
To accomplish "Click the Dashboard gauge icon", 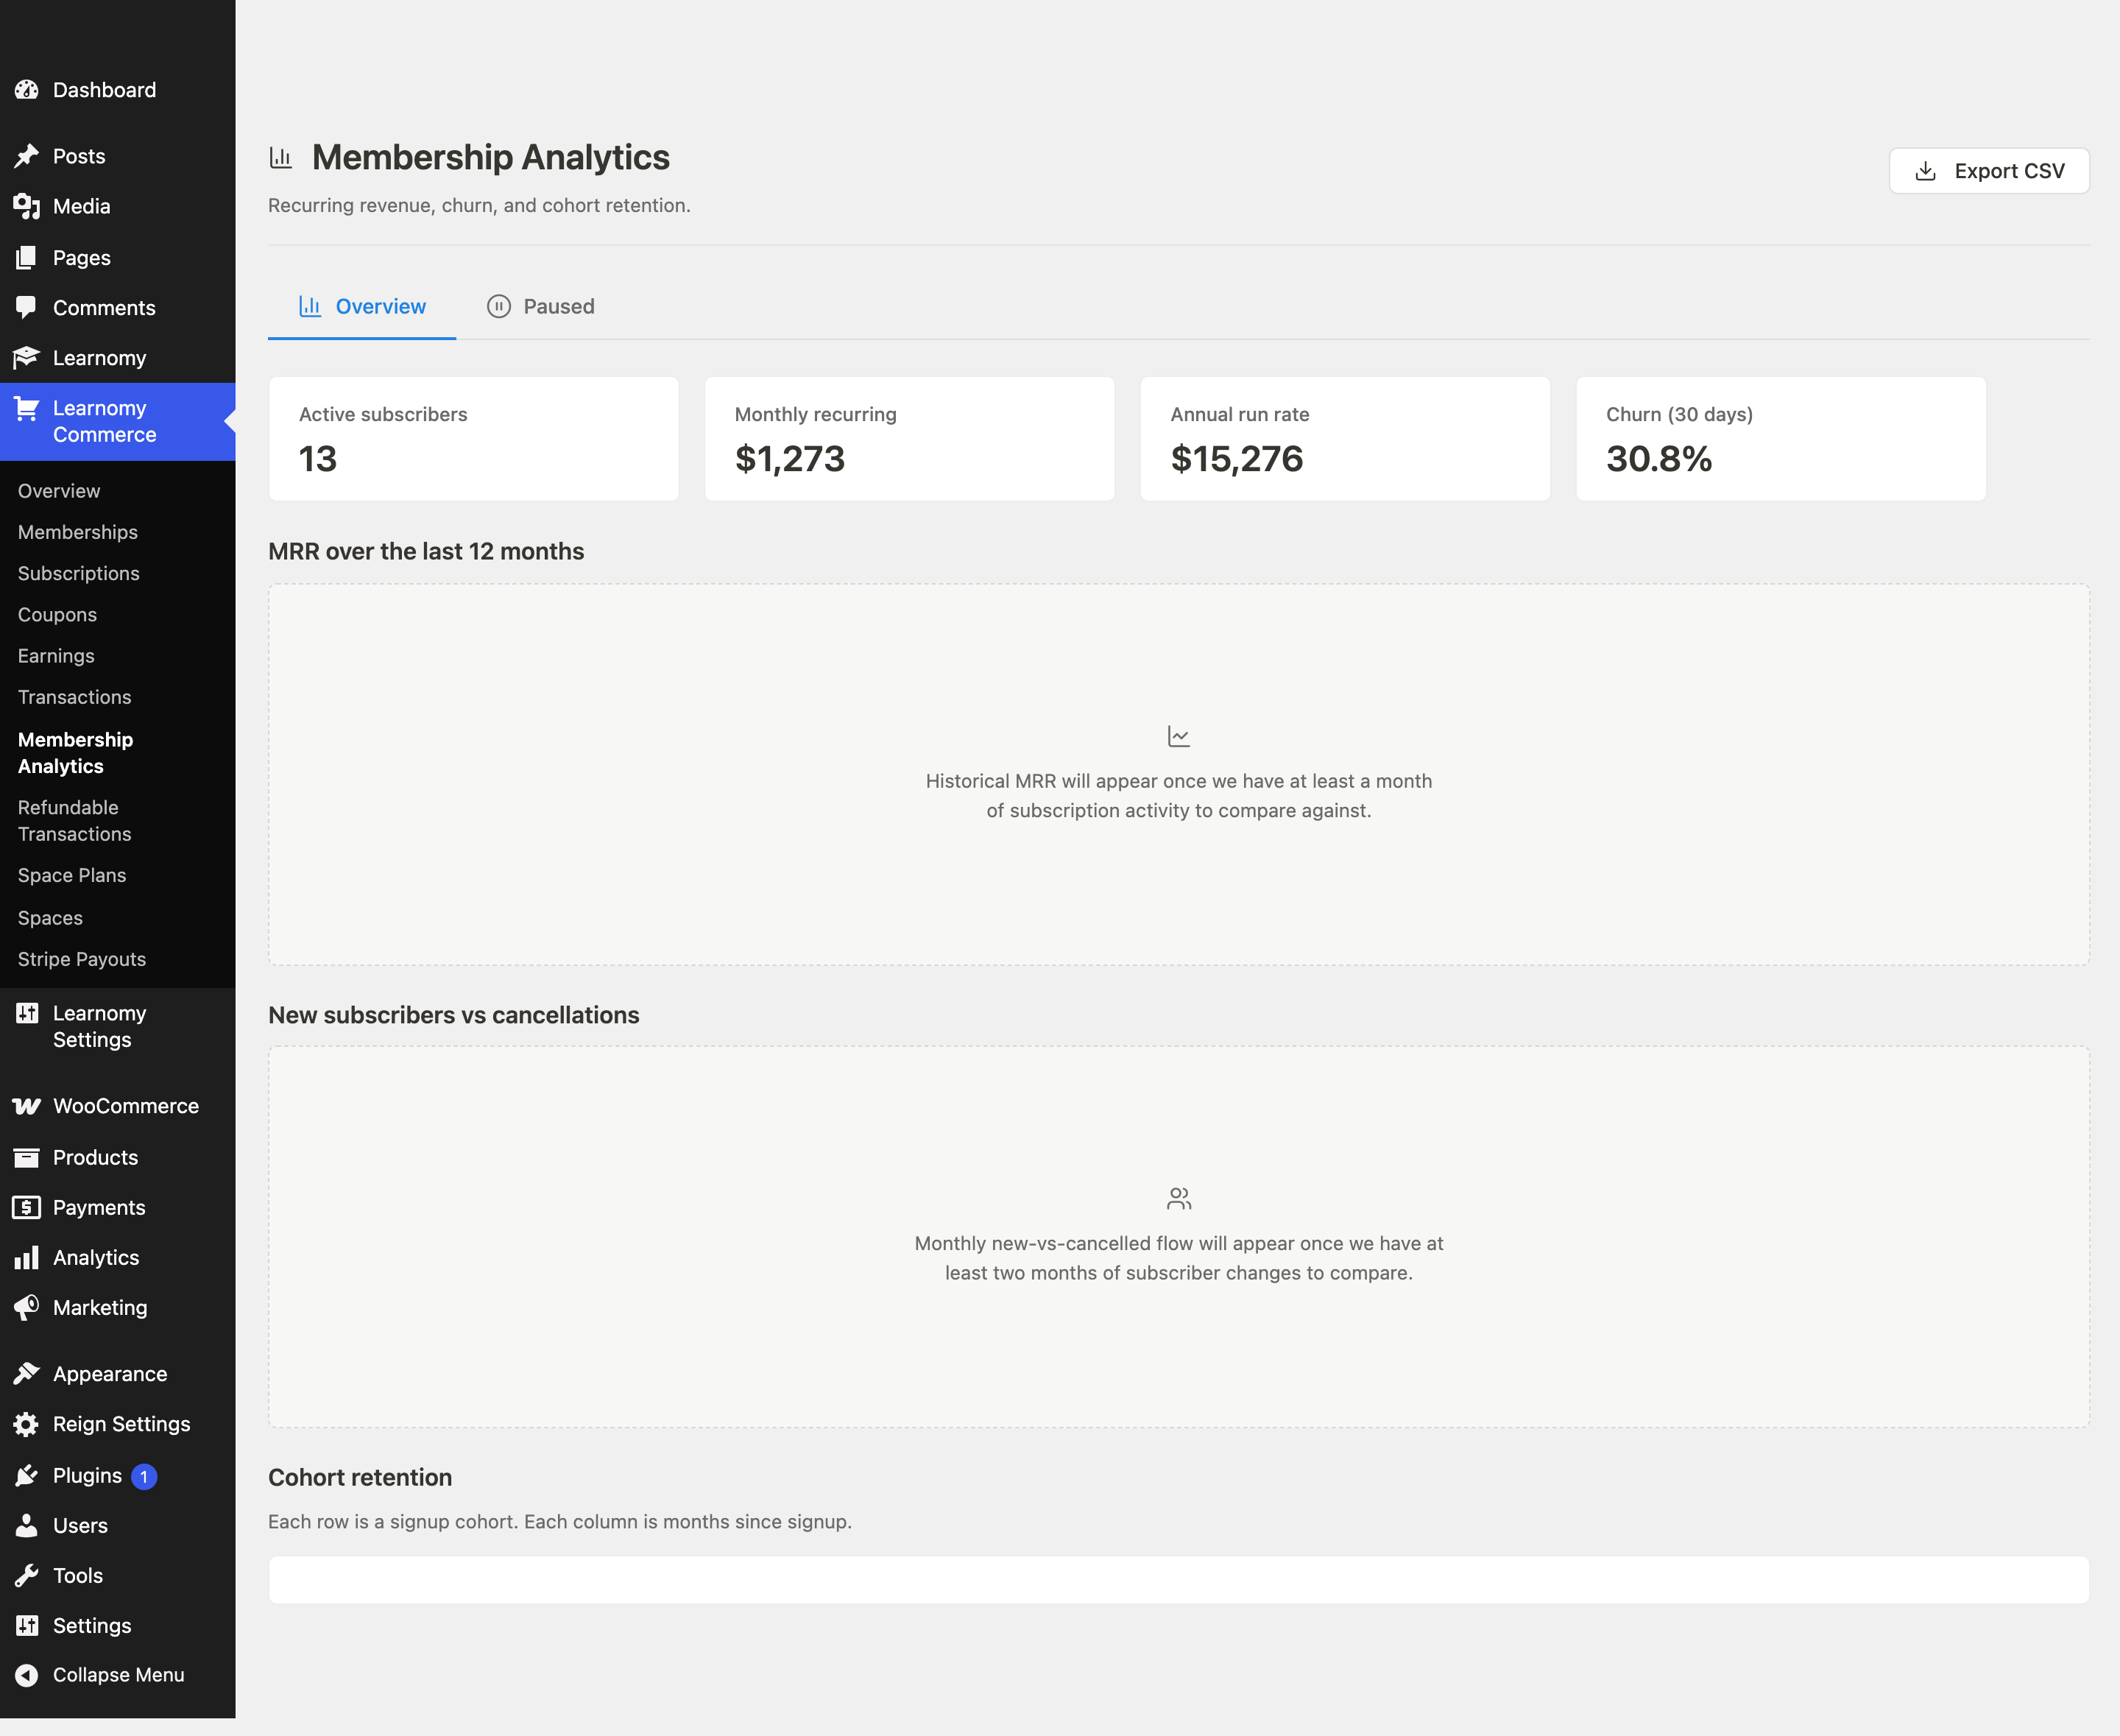I will [27, 90].
